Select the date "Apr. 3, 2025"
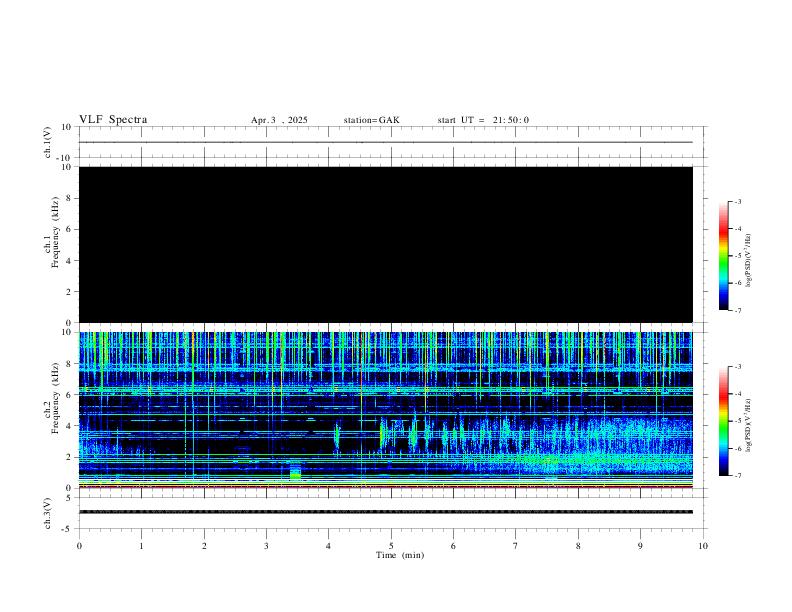This screenshot has height=612, width=792. pyautogui.click(x=279, y=120)
